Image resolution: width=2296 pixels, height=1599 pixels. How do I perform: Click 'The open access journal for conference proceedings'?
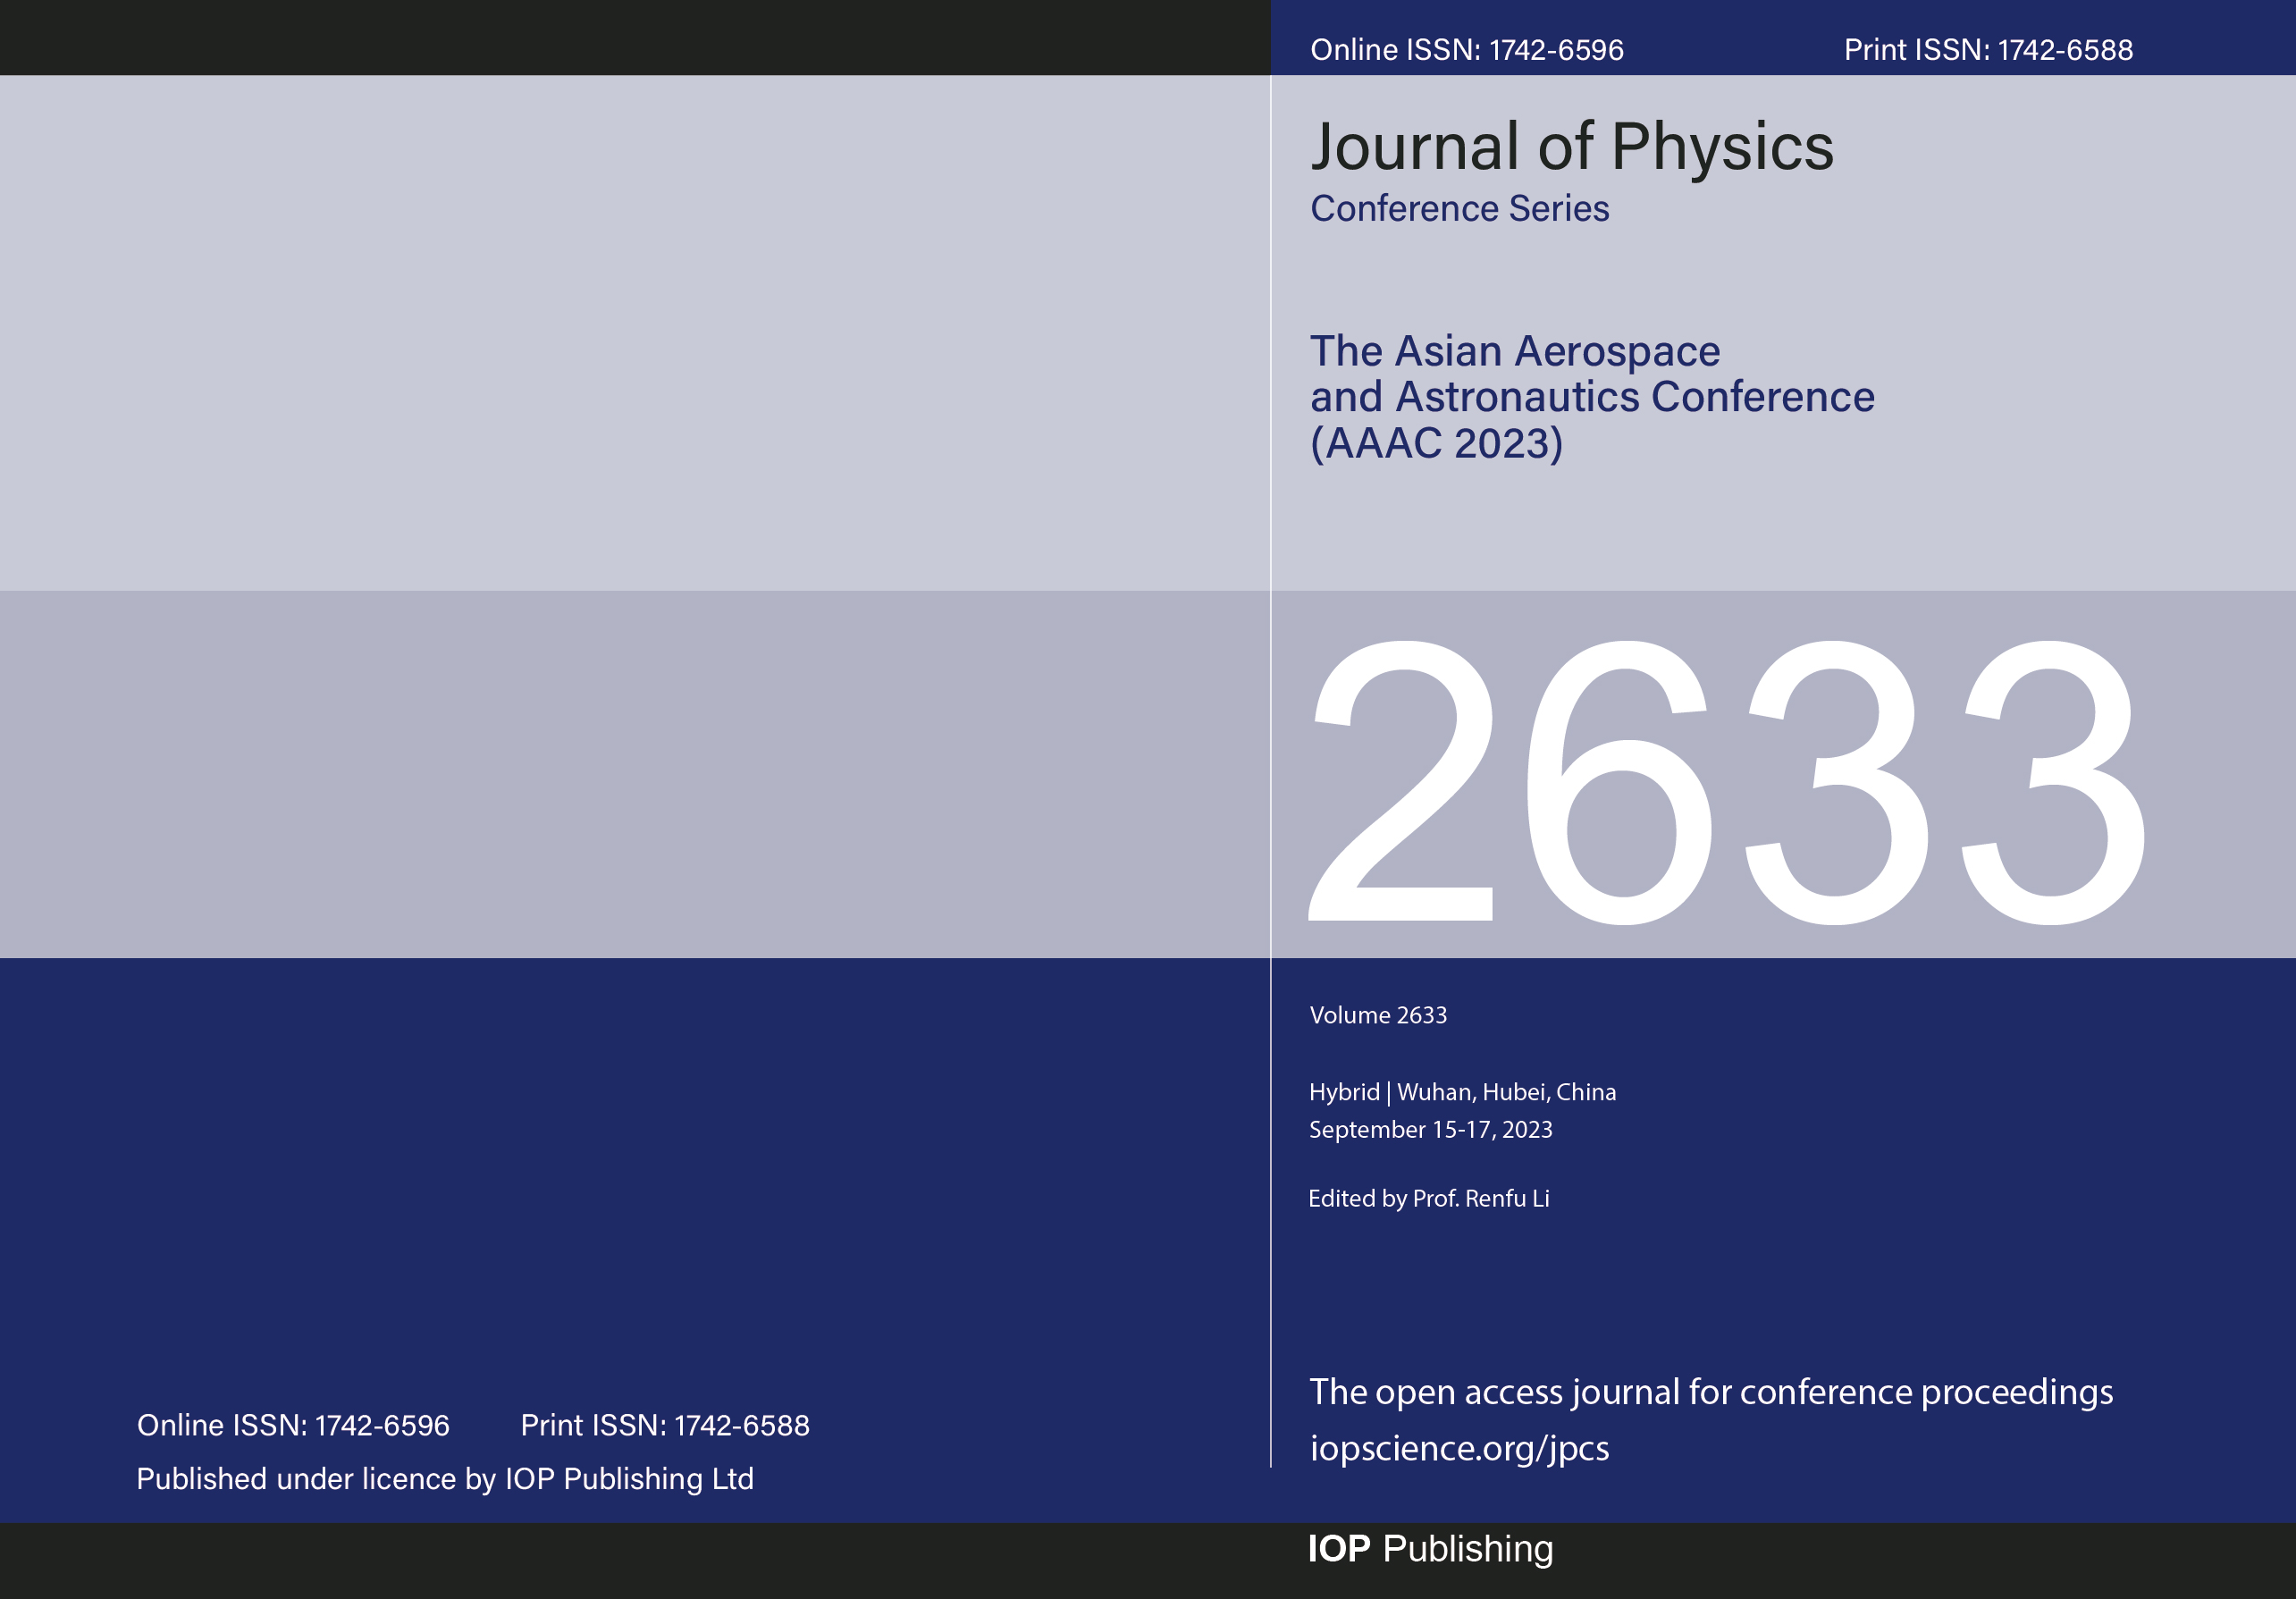(1711, 1392)
